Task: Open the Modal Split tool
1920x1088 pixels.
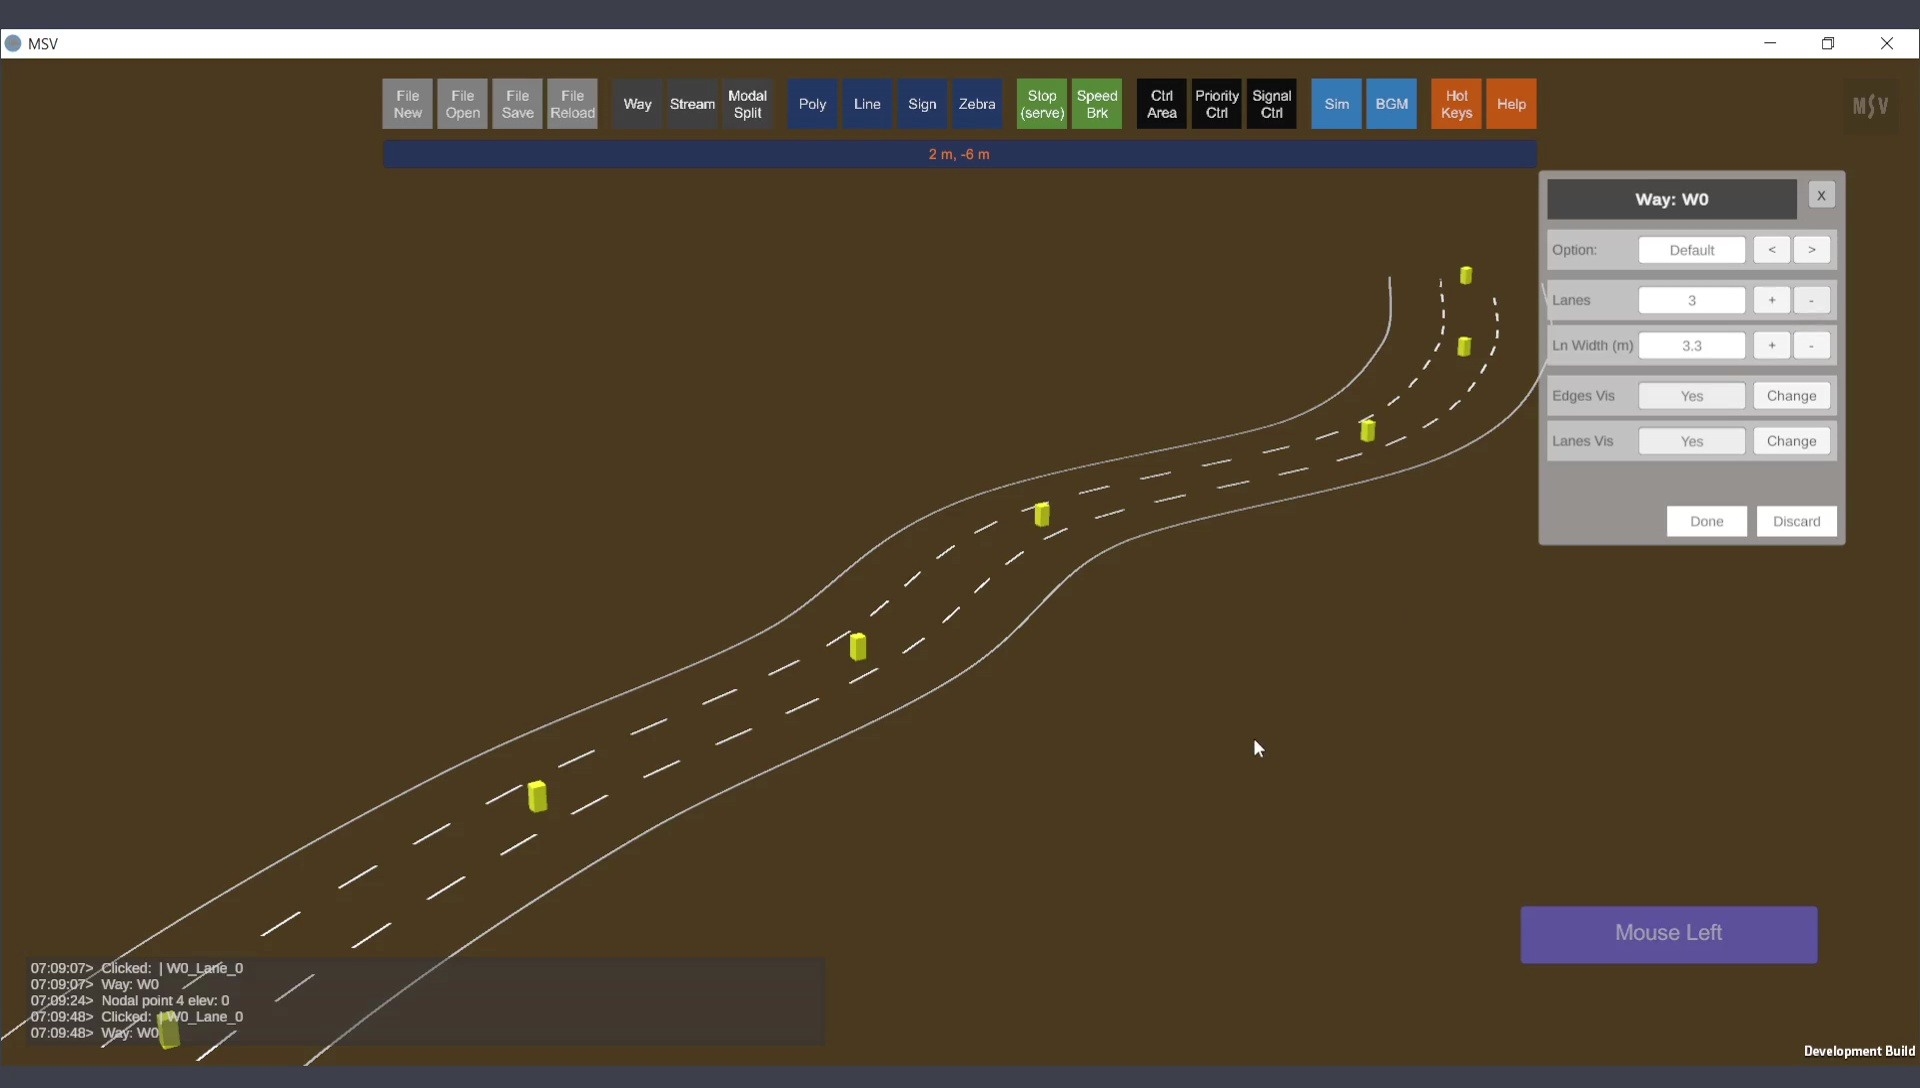Action: (x=747, y=104)
